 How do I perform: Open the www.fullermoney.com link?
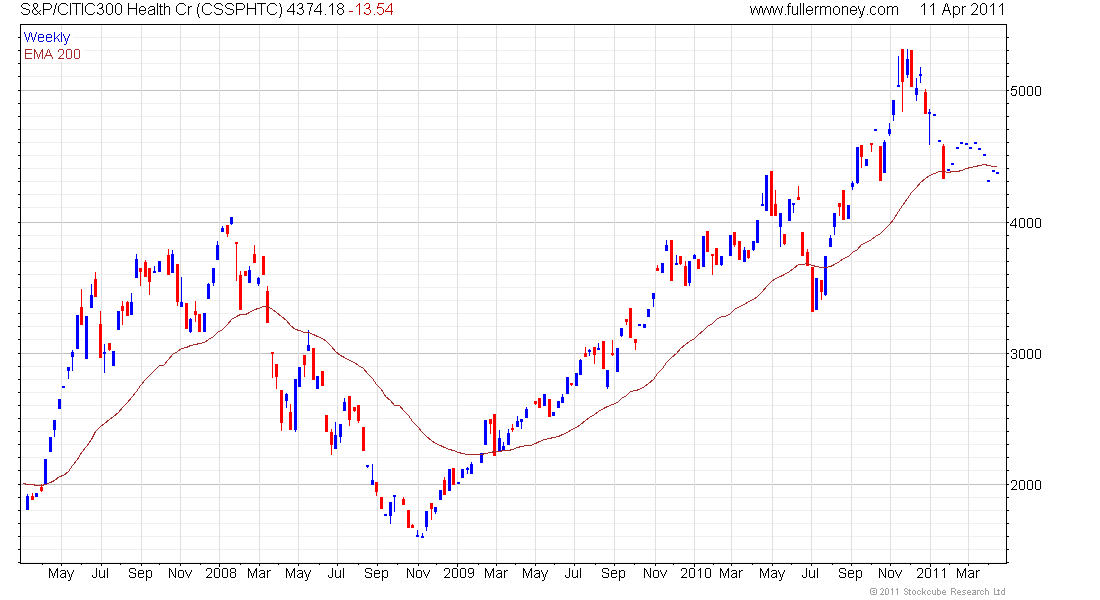tap(824, 10)
